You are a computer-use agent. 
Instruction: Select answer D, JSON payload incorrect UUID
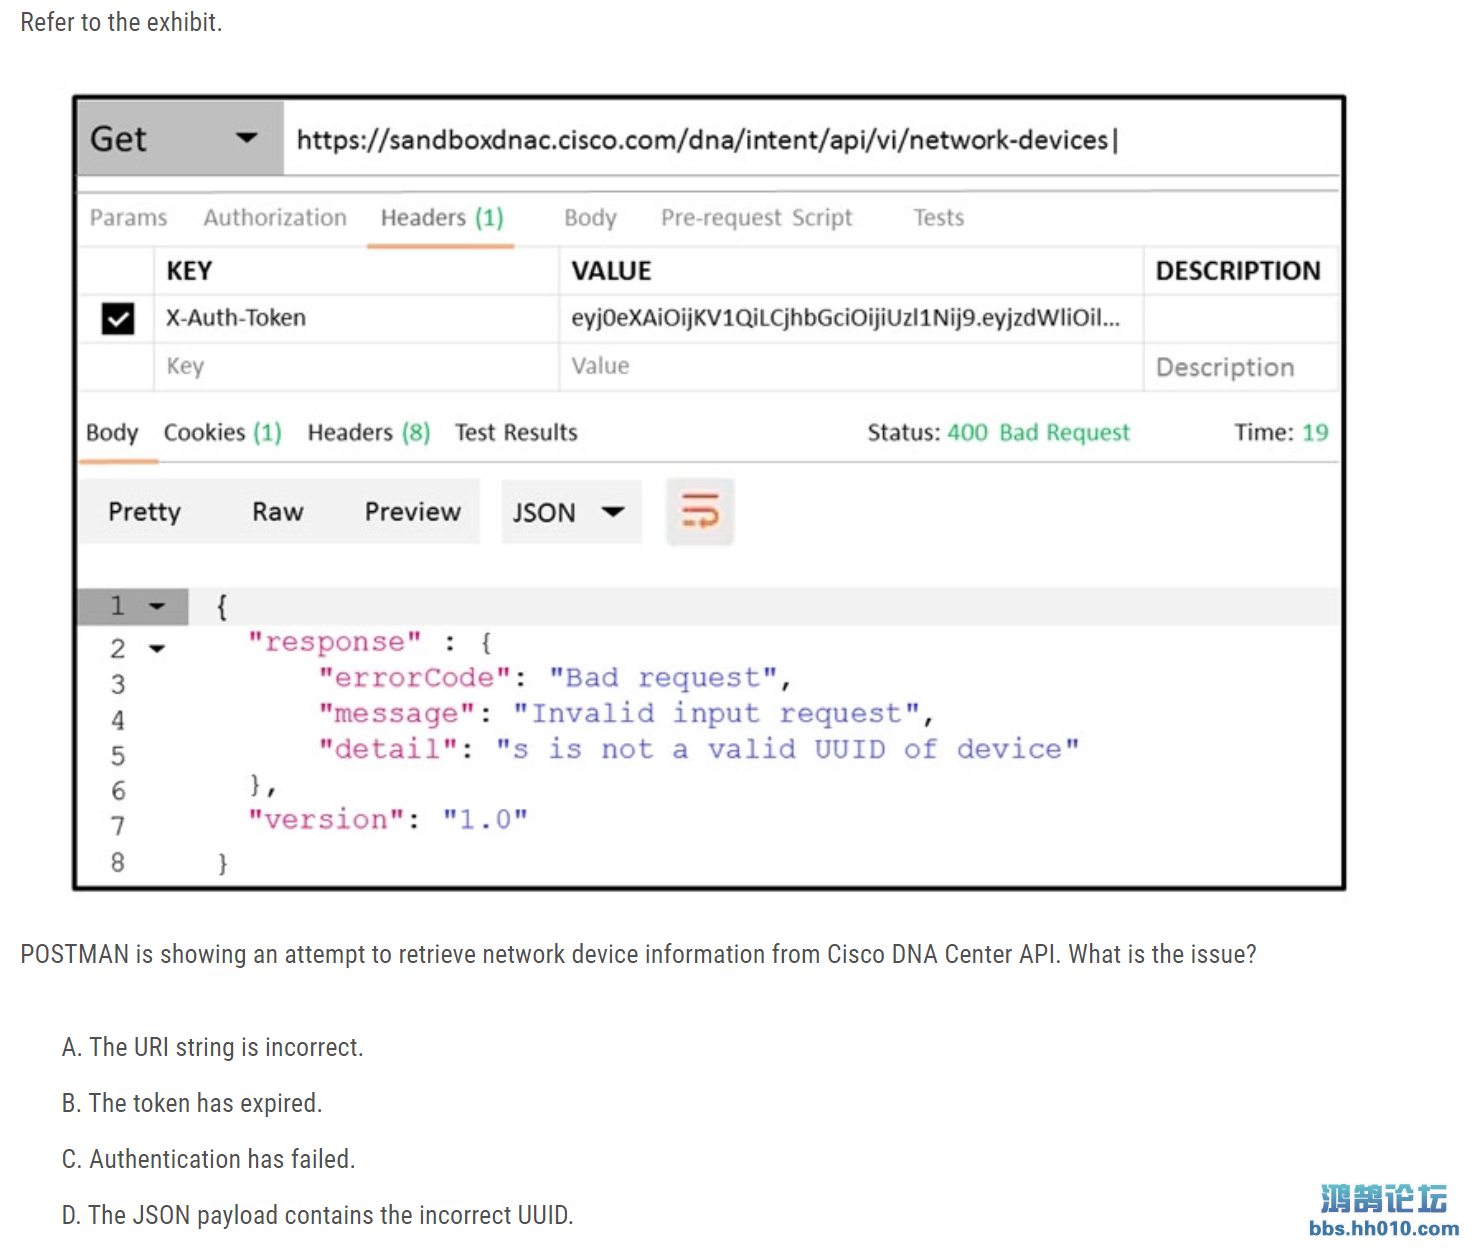pos(317,1215)
